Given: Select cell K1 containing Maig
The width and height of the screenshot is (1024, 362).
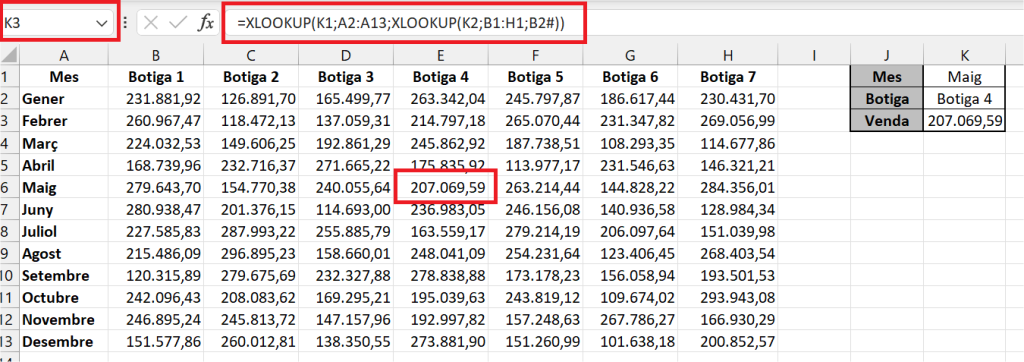Looking at the screenshot, I should point(965,77).
